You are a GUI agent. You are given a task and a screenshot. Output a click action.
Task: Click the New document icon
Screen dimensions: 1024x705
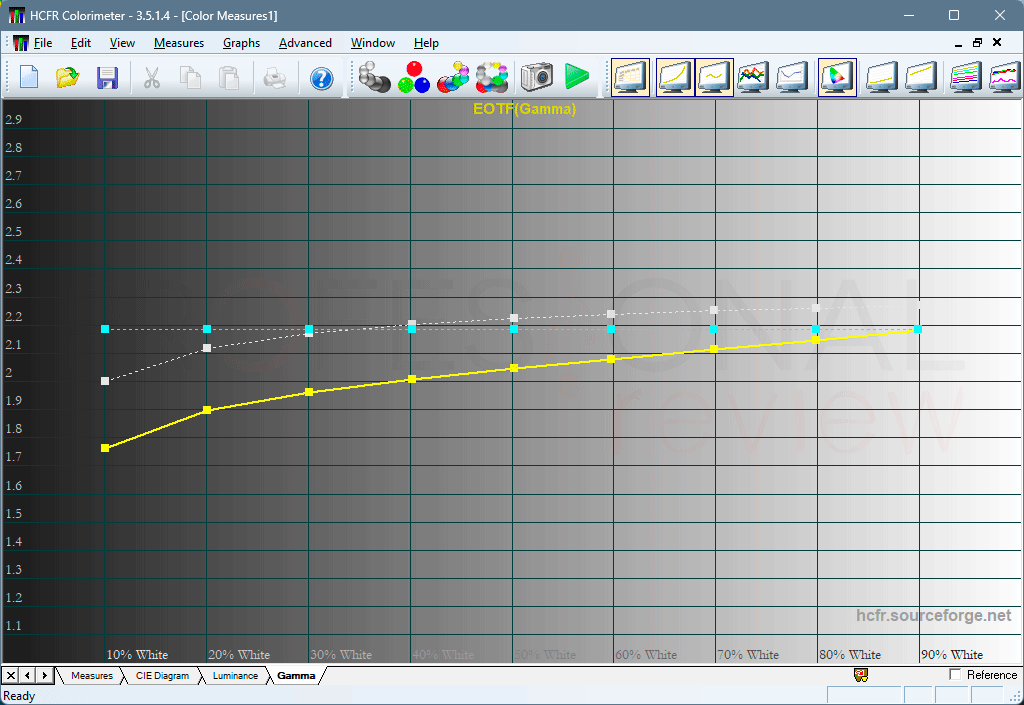[29, 78]
